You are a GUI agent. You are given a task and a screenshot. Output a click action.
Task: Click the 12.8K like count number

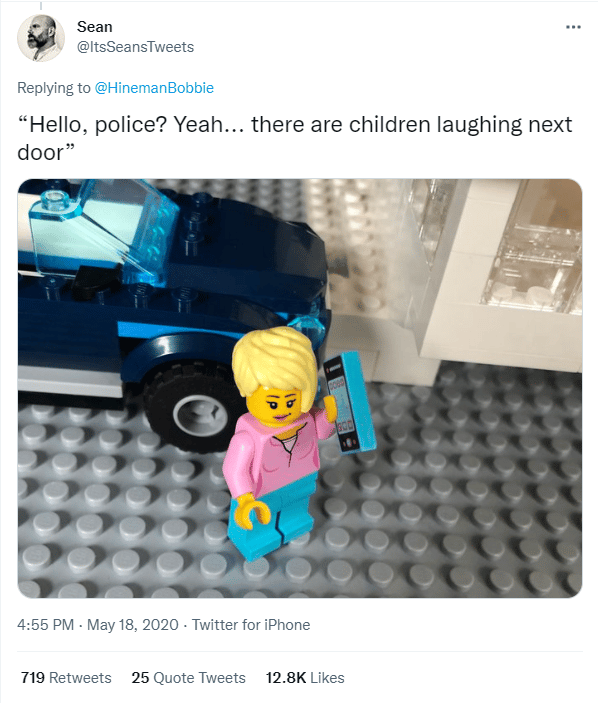286,677
